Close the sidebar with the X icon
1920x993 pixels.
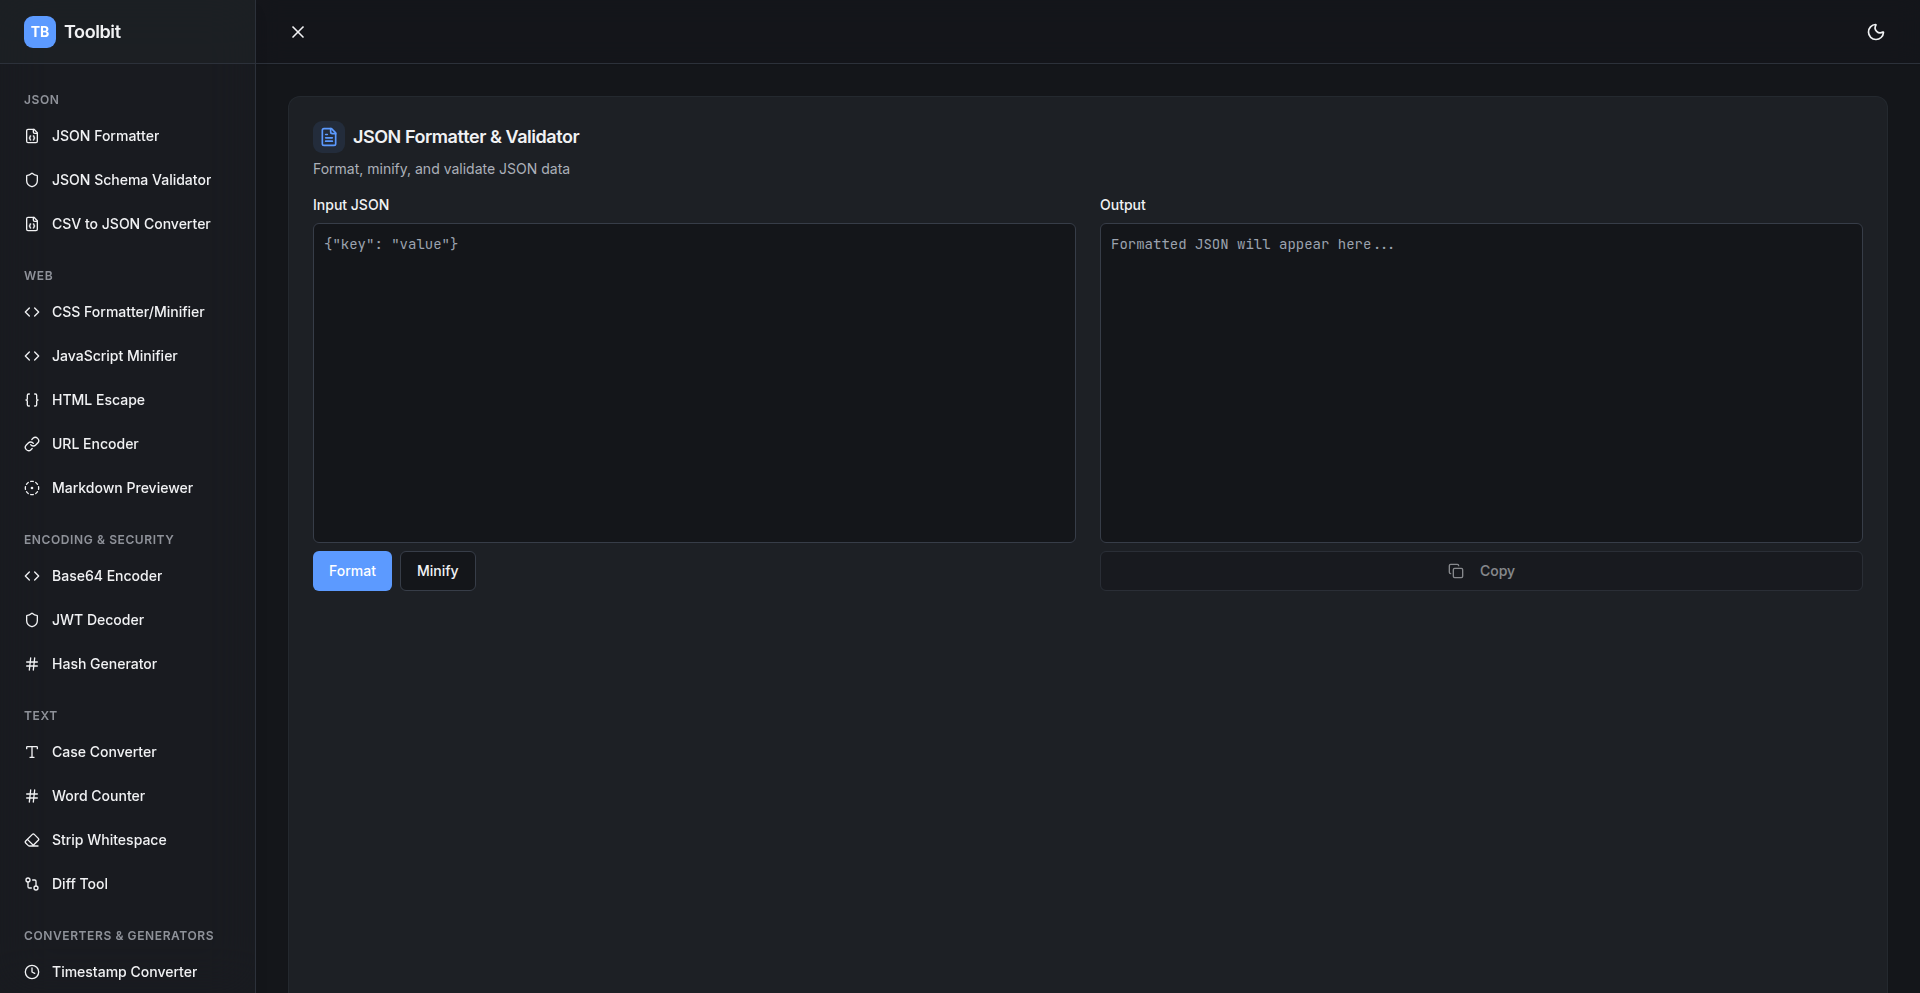[298, 32]
